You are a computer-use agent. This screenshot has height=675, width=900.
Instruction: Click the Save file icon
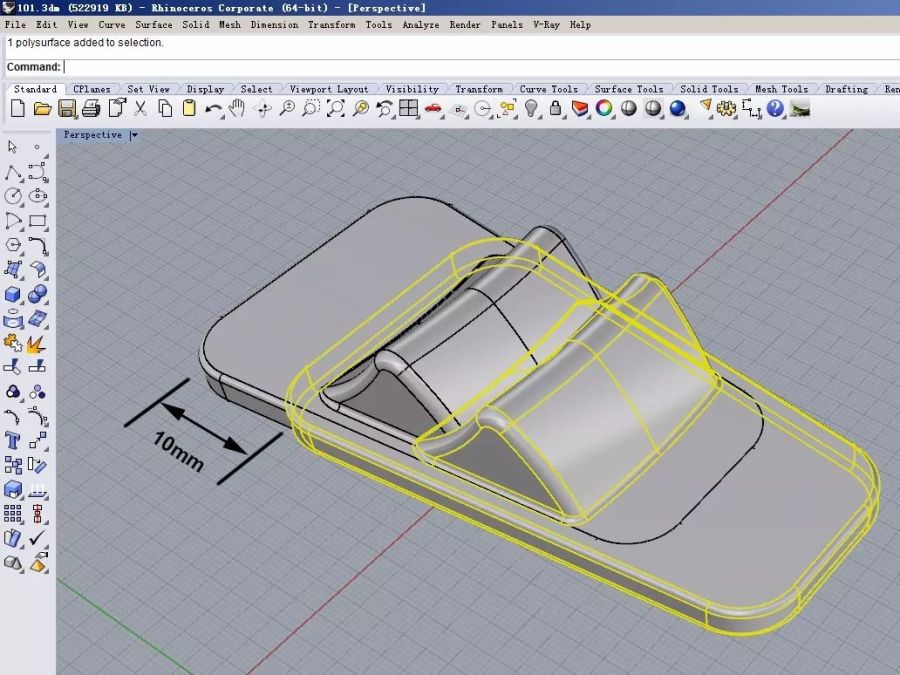67,109
